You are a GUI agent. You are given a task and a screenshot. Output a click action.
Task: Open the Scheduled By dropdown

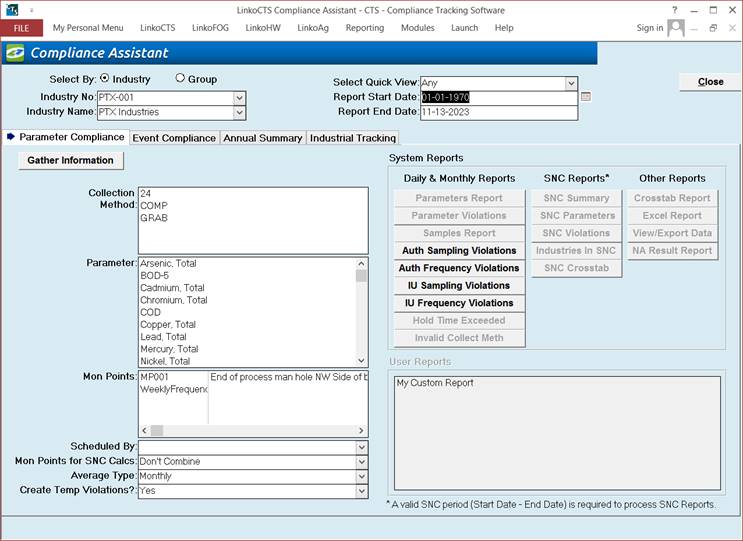coord(362,447)
